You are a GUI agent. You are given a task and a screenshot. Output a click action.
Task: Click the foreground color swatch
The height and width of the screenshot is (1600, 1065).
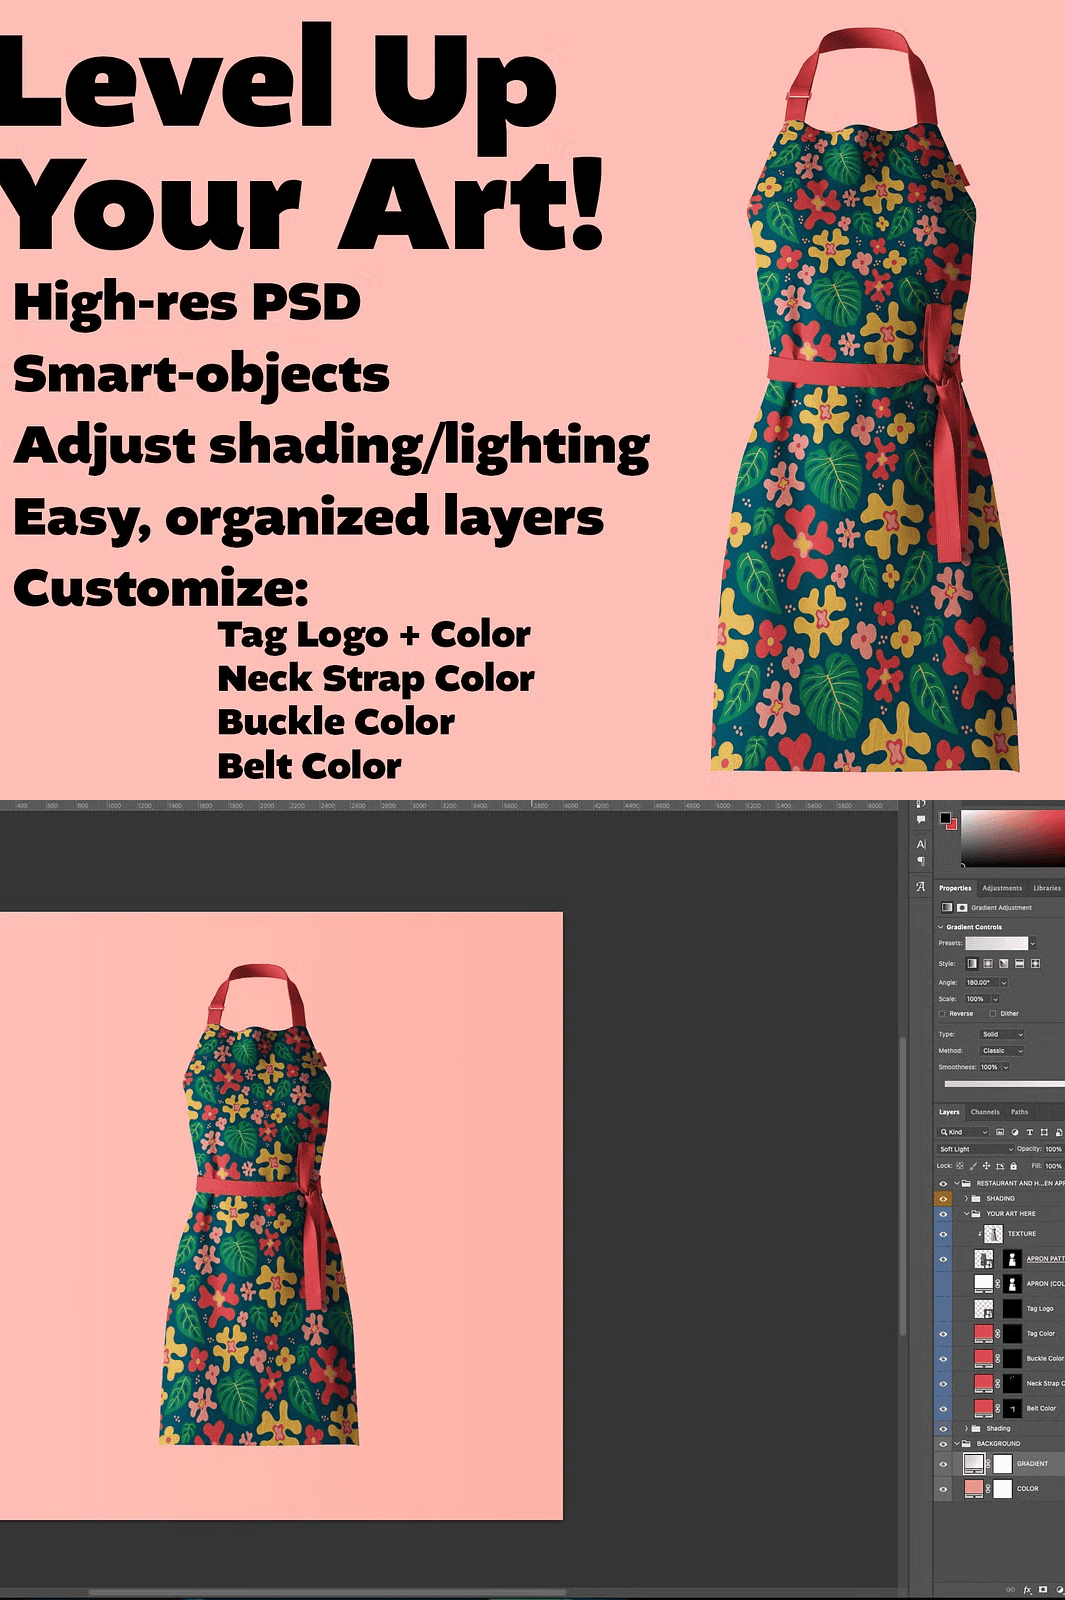945,818
